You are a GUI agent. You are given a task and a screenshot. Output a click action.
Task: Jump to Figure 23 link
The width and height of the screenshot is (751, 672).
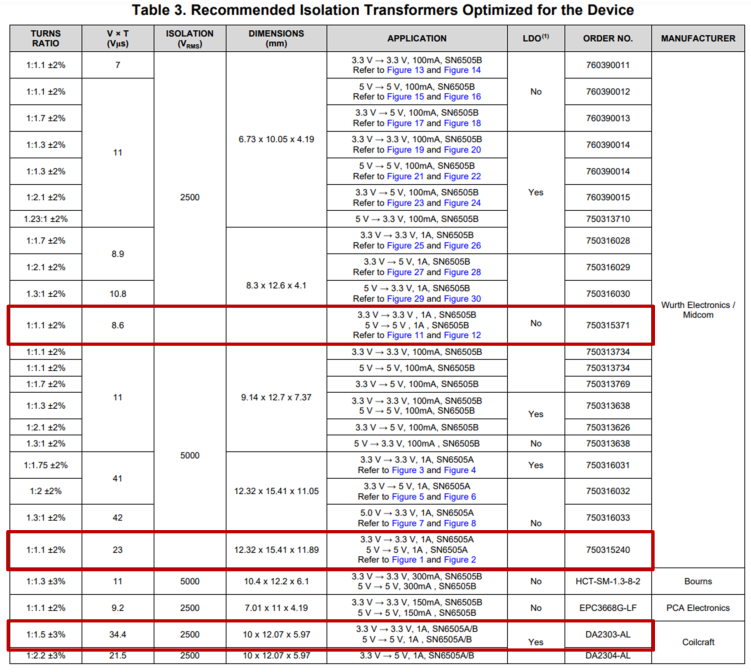(x=405, y=203)
